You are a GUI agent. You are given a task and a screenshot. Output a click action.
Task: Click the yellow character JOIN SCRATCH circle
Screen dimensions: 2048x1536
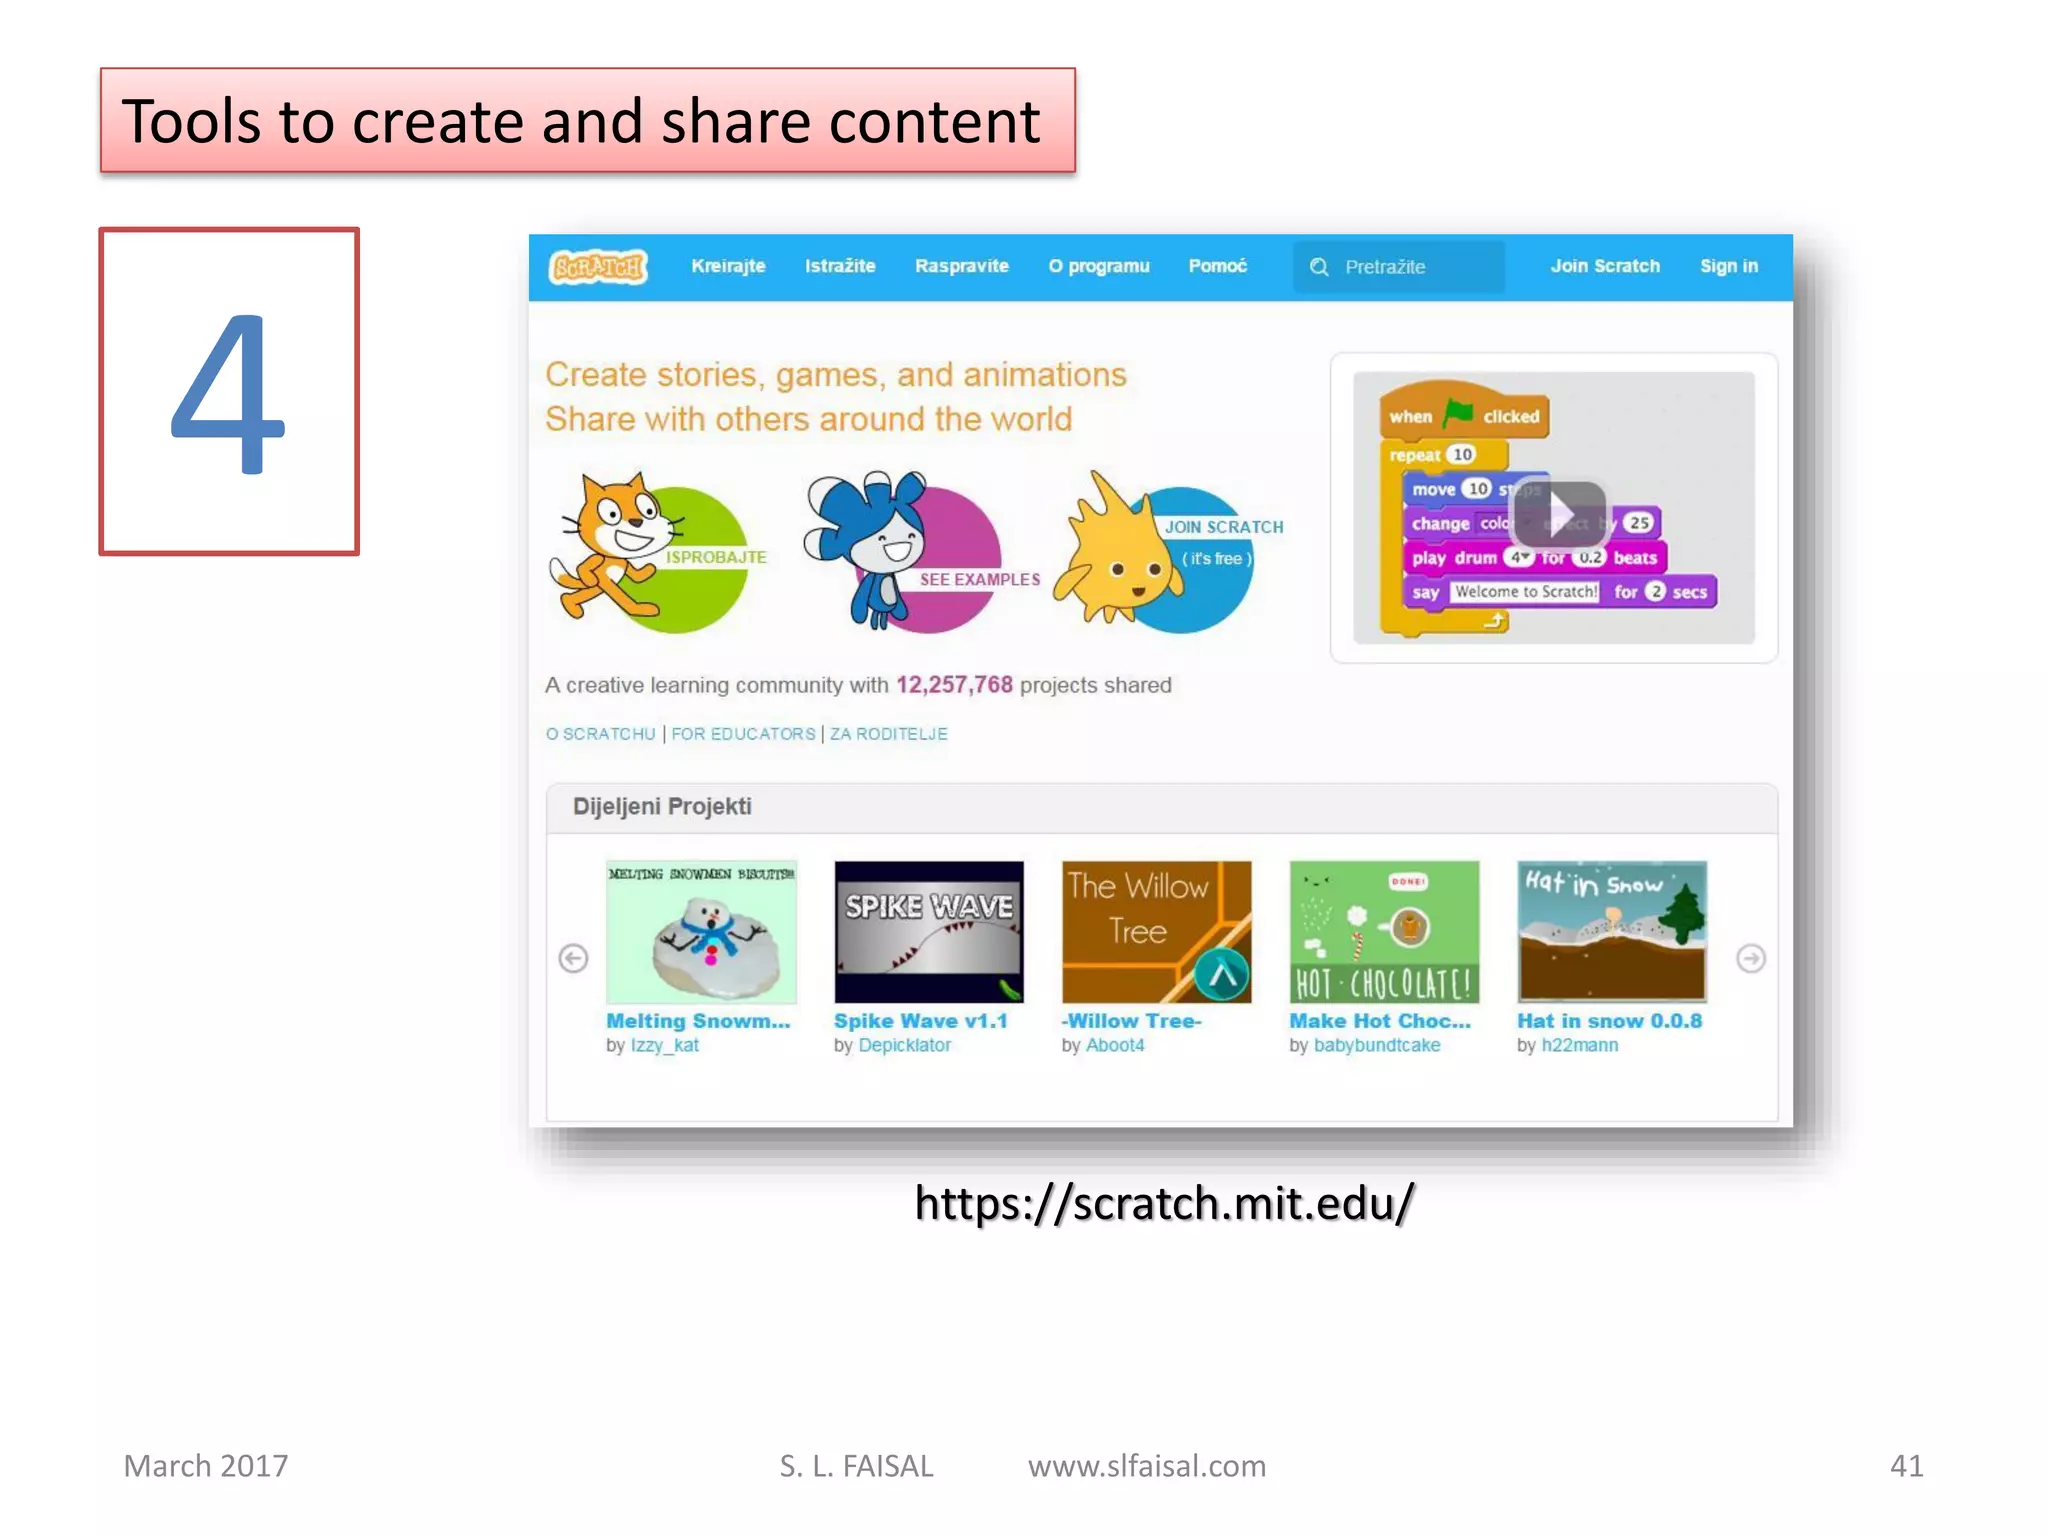click(x=1167, y=552)
